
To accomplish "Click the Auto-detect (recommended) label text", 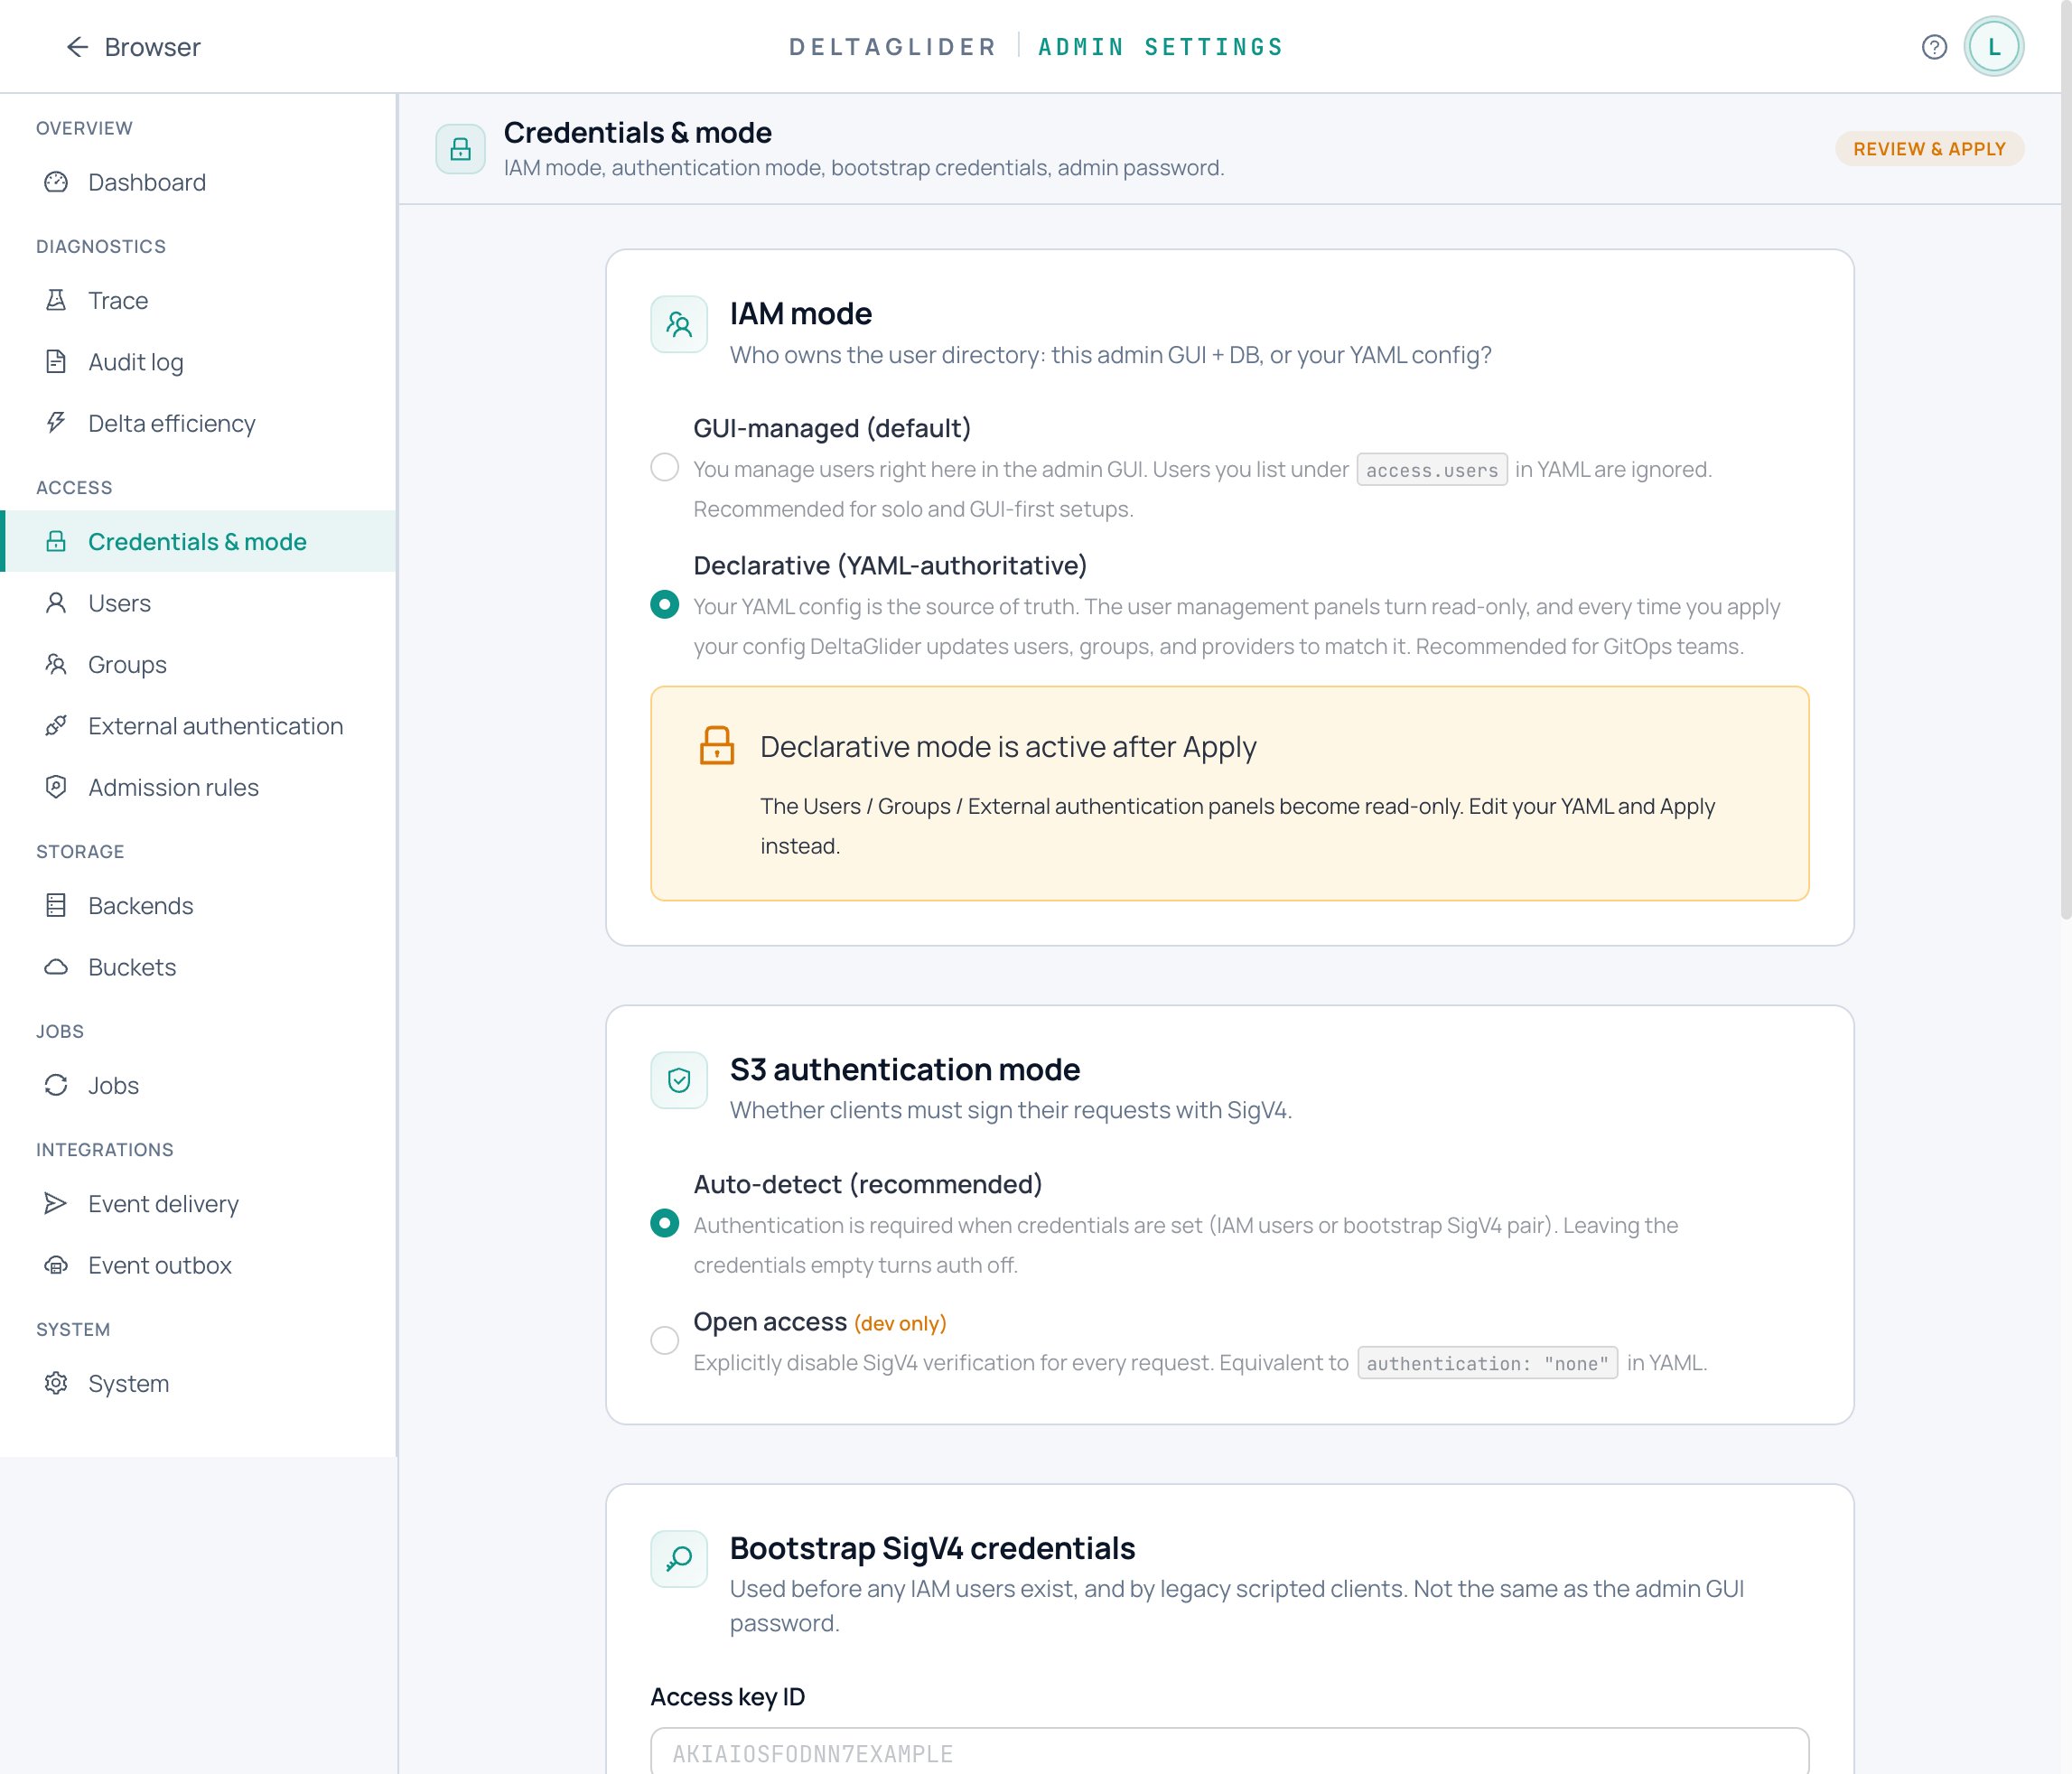I will coord(868,1184).
